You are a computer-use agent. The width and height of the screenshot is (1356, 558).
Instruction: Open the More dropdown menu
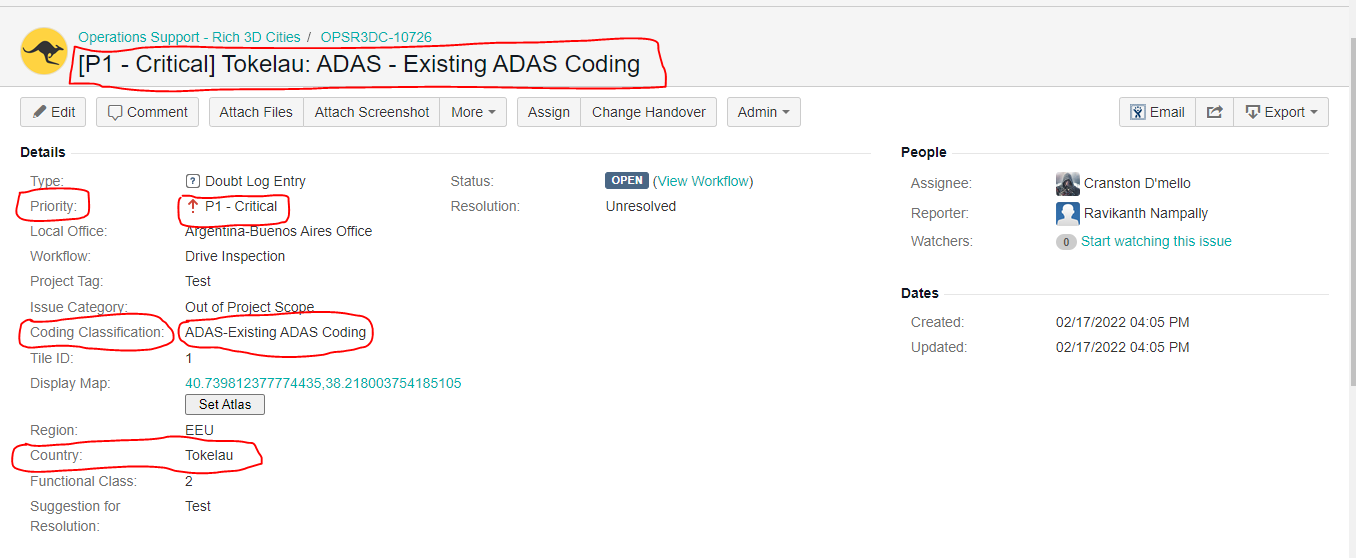pyautogui.click(x=473, y=112)
